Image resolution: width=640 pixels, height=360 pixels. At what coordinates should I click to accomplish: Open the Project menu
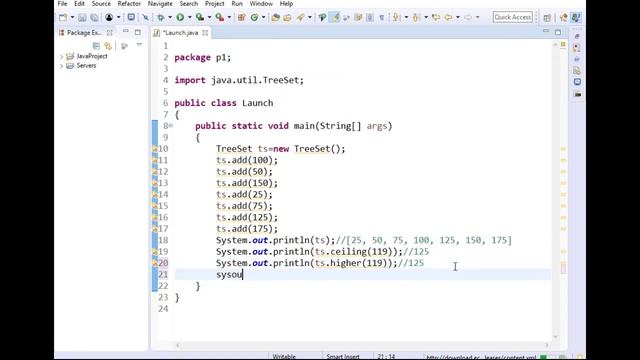[215, 4]
